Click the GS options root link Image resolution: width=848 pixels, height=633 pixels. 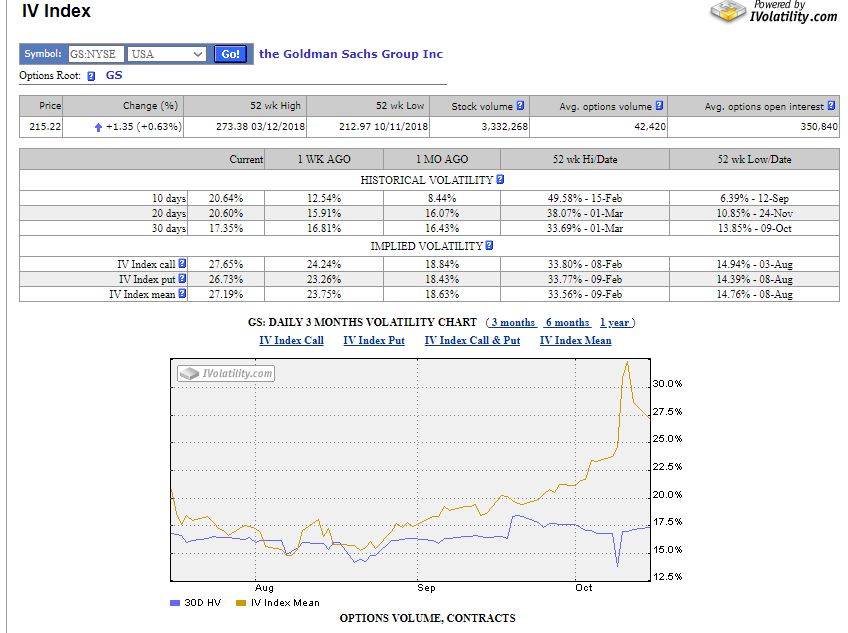pos(114,75)
